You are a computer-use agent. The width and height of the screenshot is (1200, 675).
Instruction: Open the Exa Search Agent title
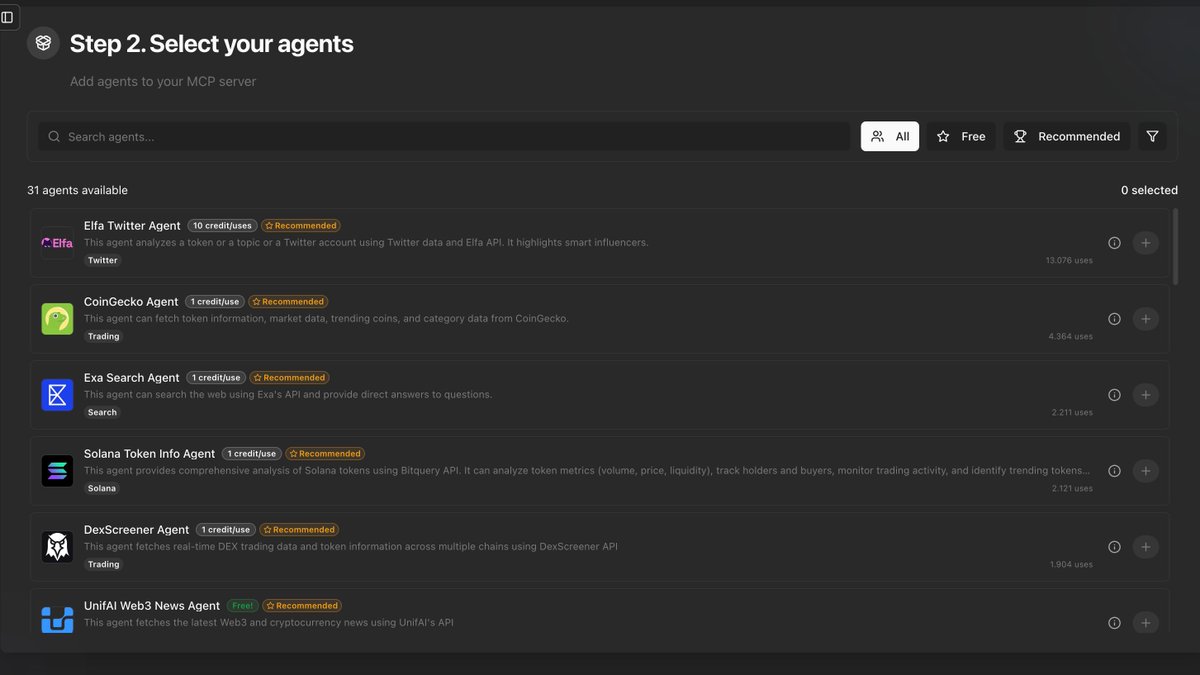pyautogui.click(x=132, y=378)
